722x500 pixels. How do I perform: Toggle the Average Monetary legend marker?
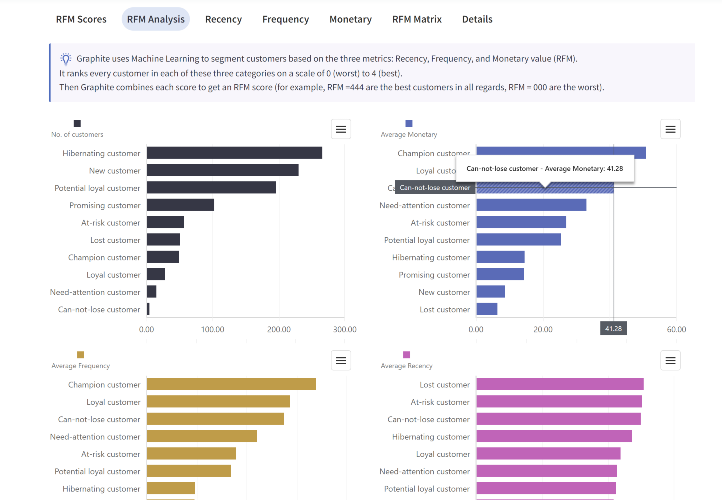point(409,123)
